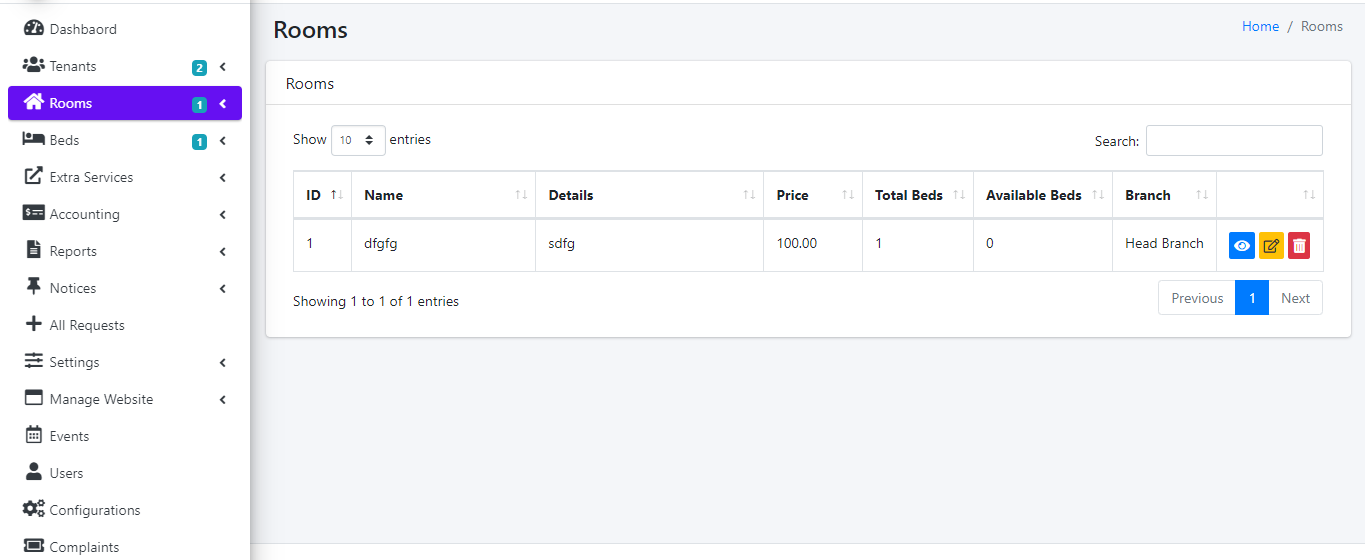Expand the Accounting submenu arrow
This screenshot has width=1365, height=560.
click(222, 215)
